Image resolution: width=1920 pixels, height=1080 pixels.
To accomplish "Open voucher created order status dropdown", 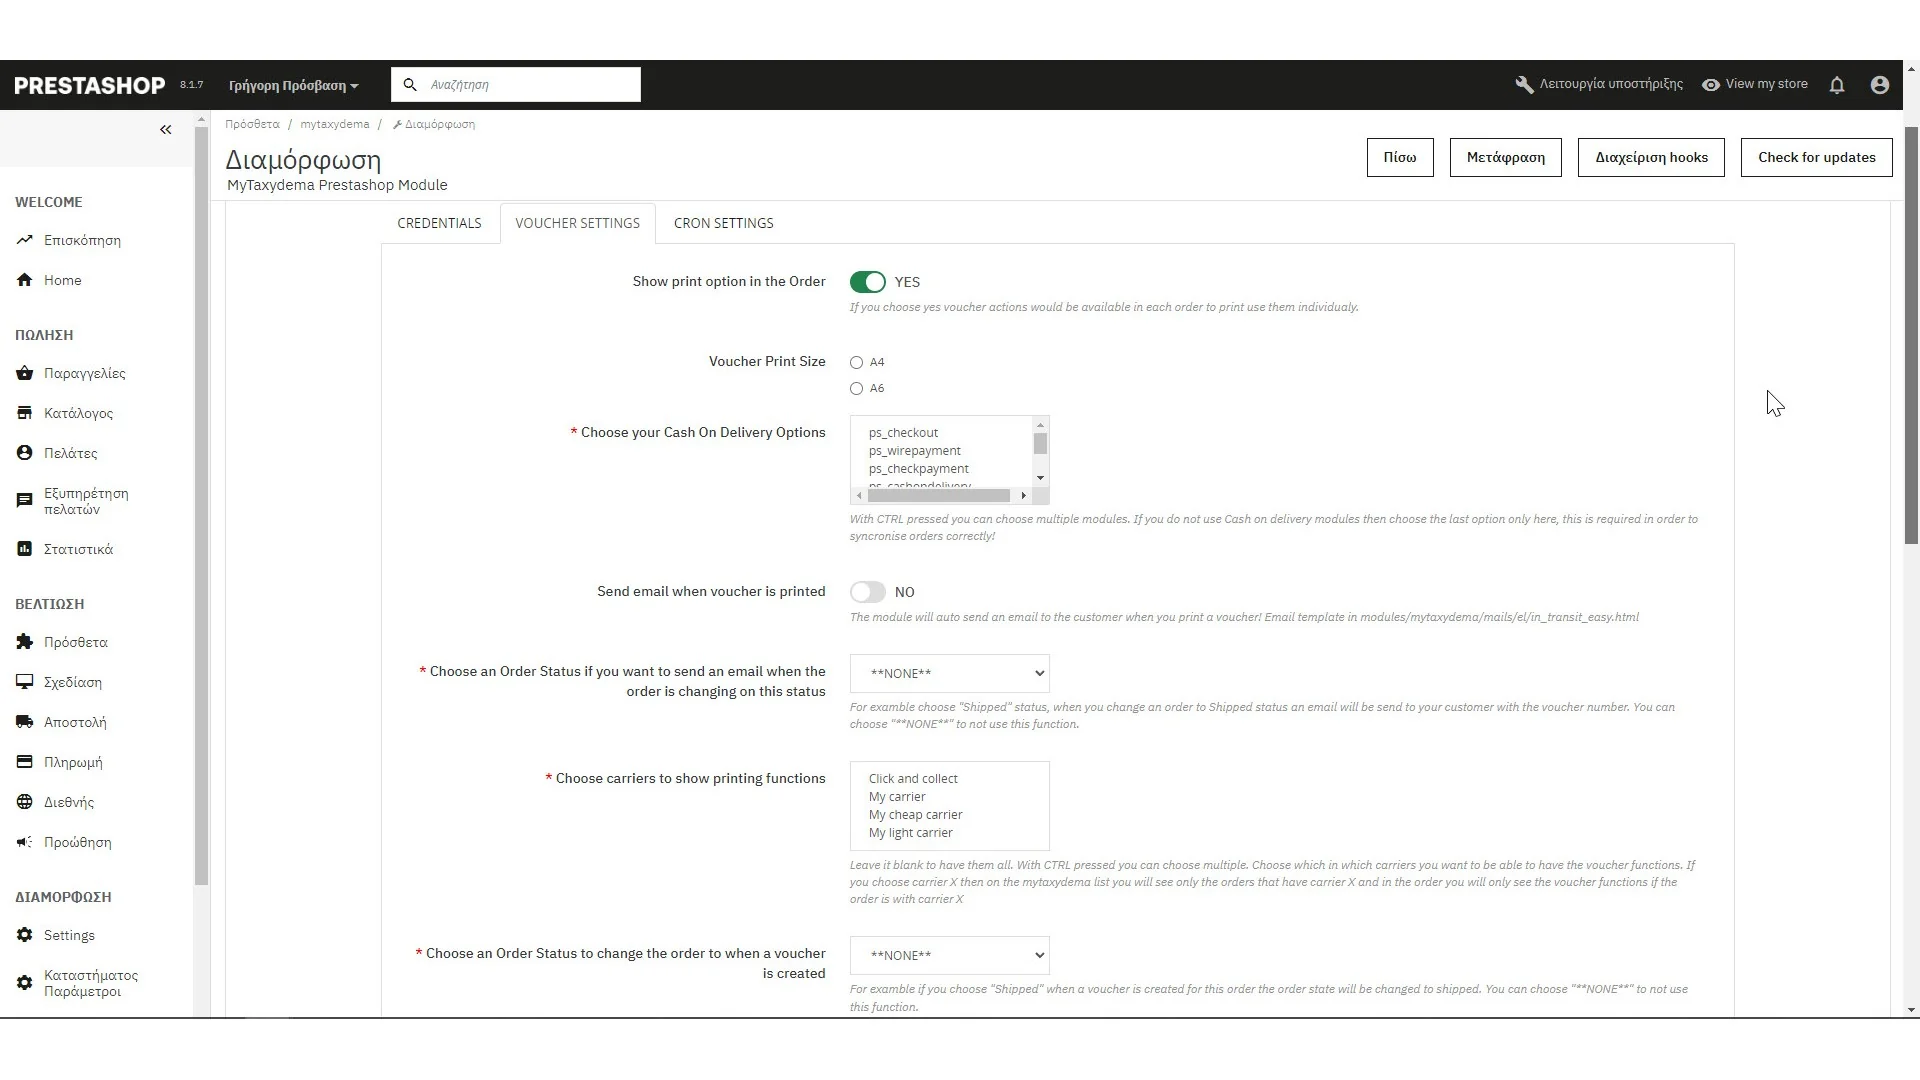I will 949,956.
